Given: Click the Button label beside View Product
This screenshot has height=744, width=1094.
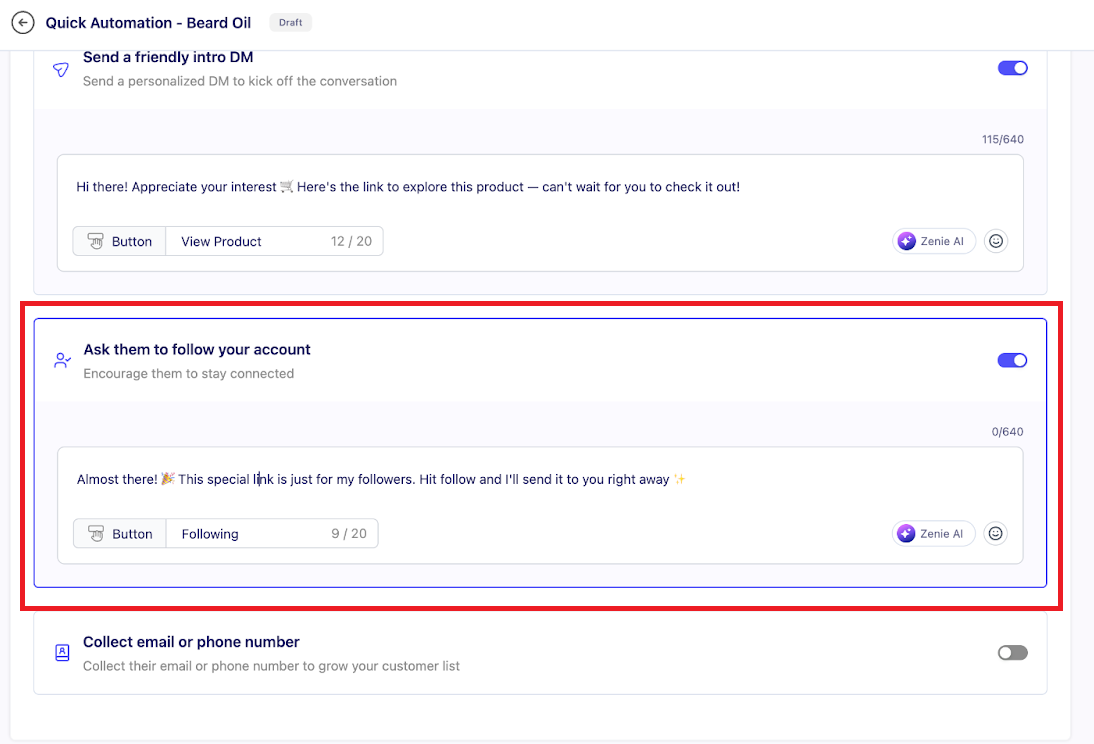Looking at the screenshot, I should [x=119, y=241].
